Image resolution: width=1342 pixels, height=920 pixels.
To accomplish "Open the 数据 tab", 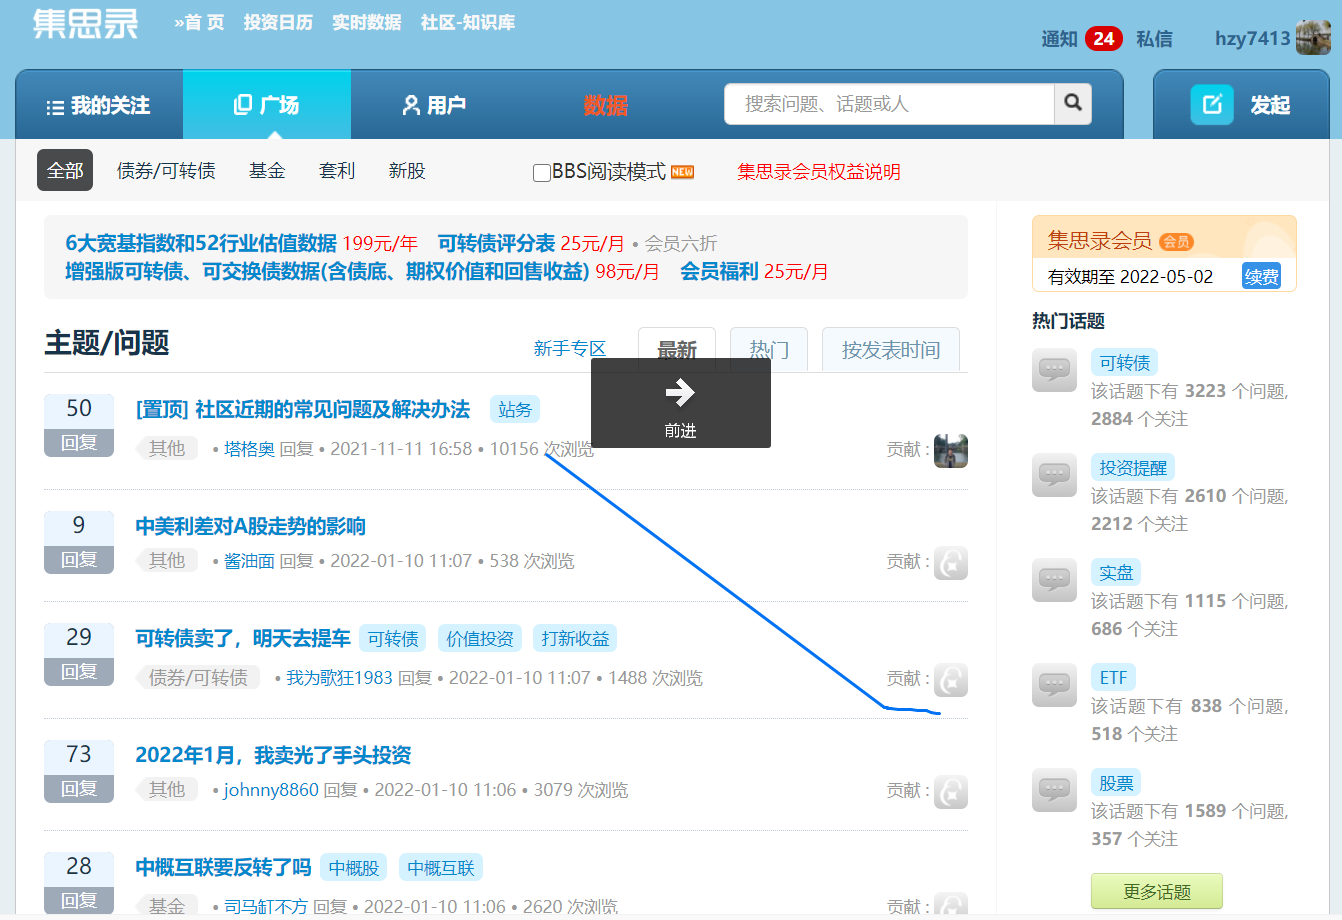I will (x=606, y=105).
